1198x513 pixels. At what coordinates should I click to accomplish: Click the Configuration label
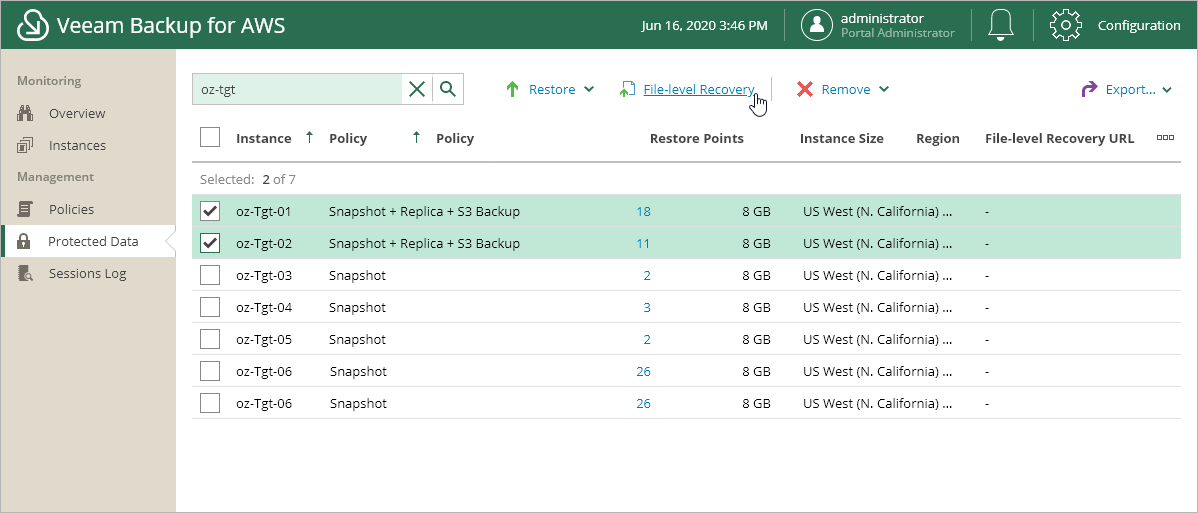pos(1138,25)
